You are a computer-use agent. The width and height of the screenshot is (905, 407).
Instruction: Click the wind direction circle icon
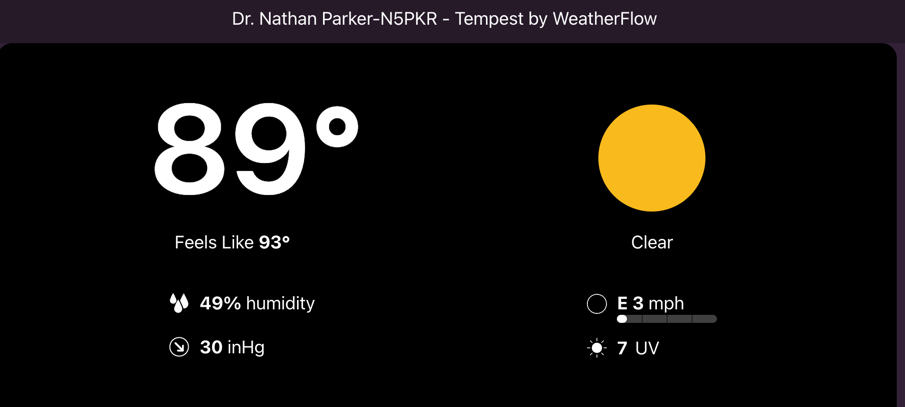[597, 304]
